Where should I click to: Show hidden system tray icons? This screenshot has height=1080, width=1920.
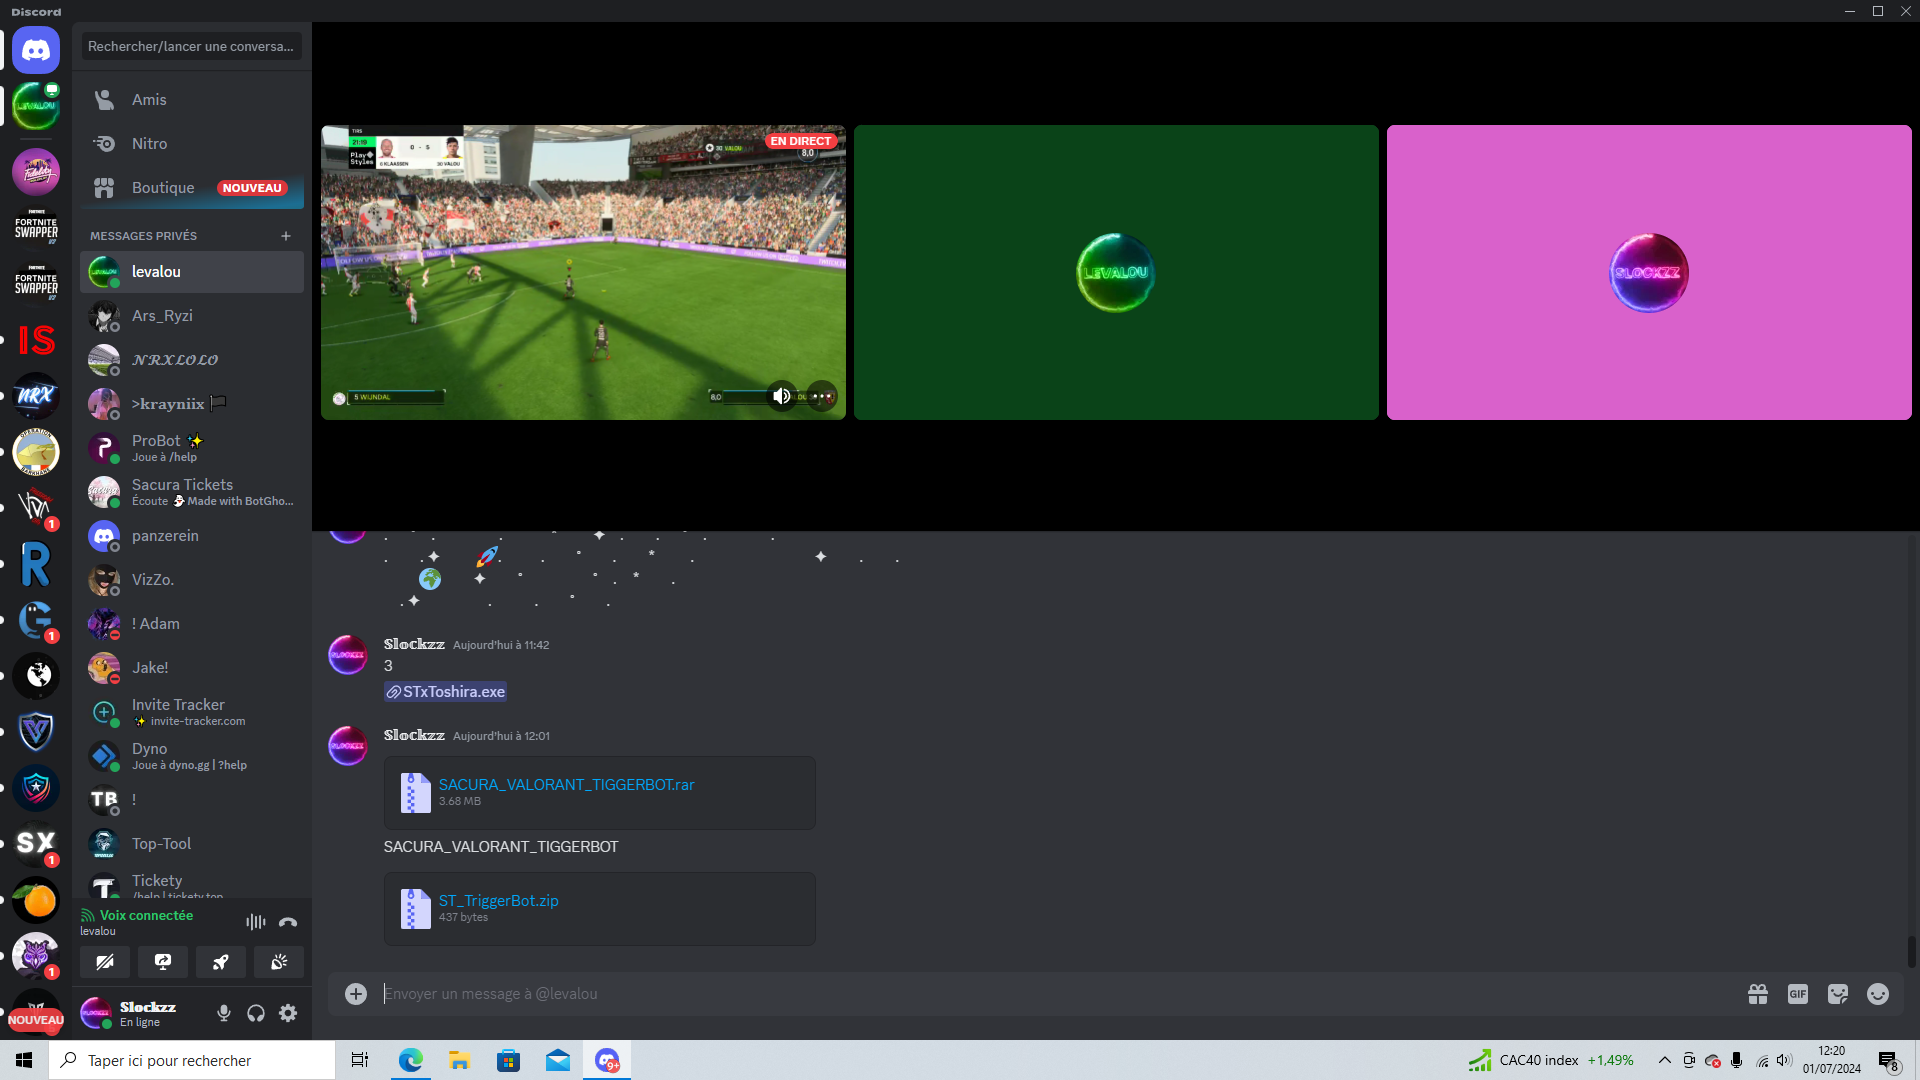coord(1665,1060)
